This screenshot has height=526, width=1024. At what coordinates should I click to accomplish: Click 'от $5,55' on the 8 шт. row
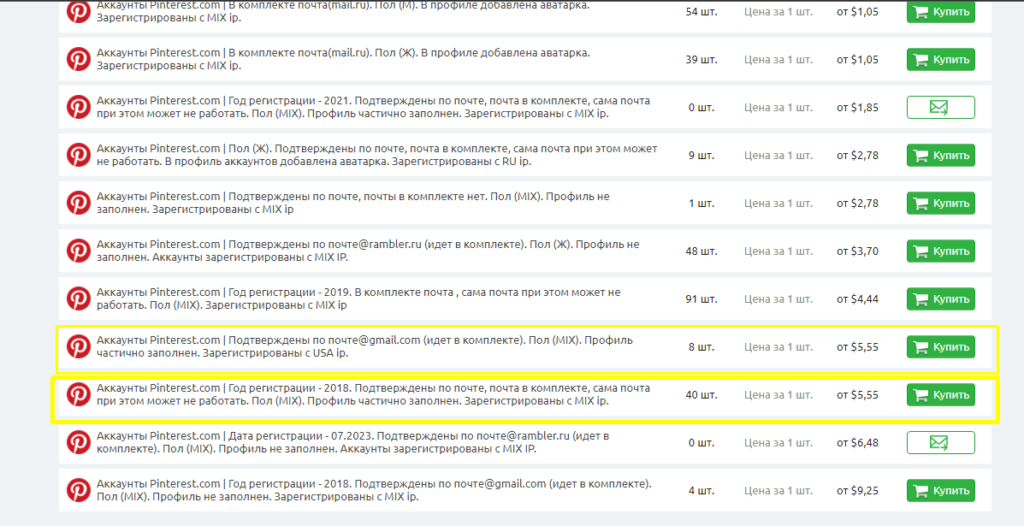[857, 347]
